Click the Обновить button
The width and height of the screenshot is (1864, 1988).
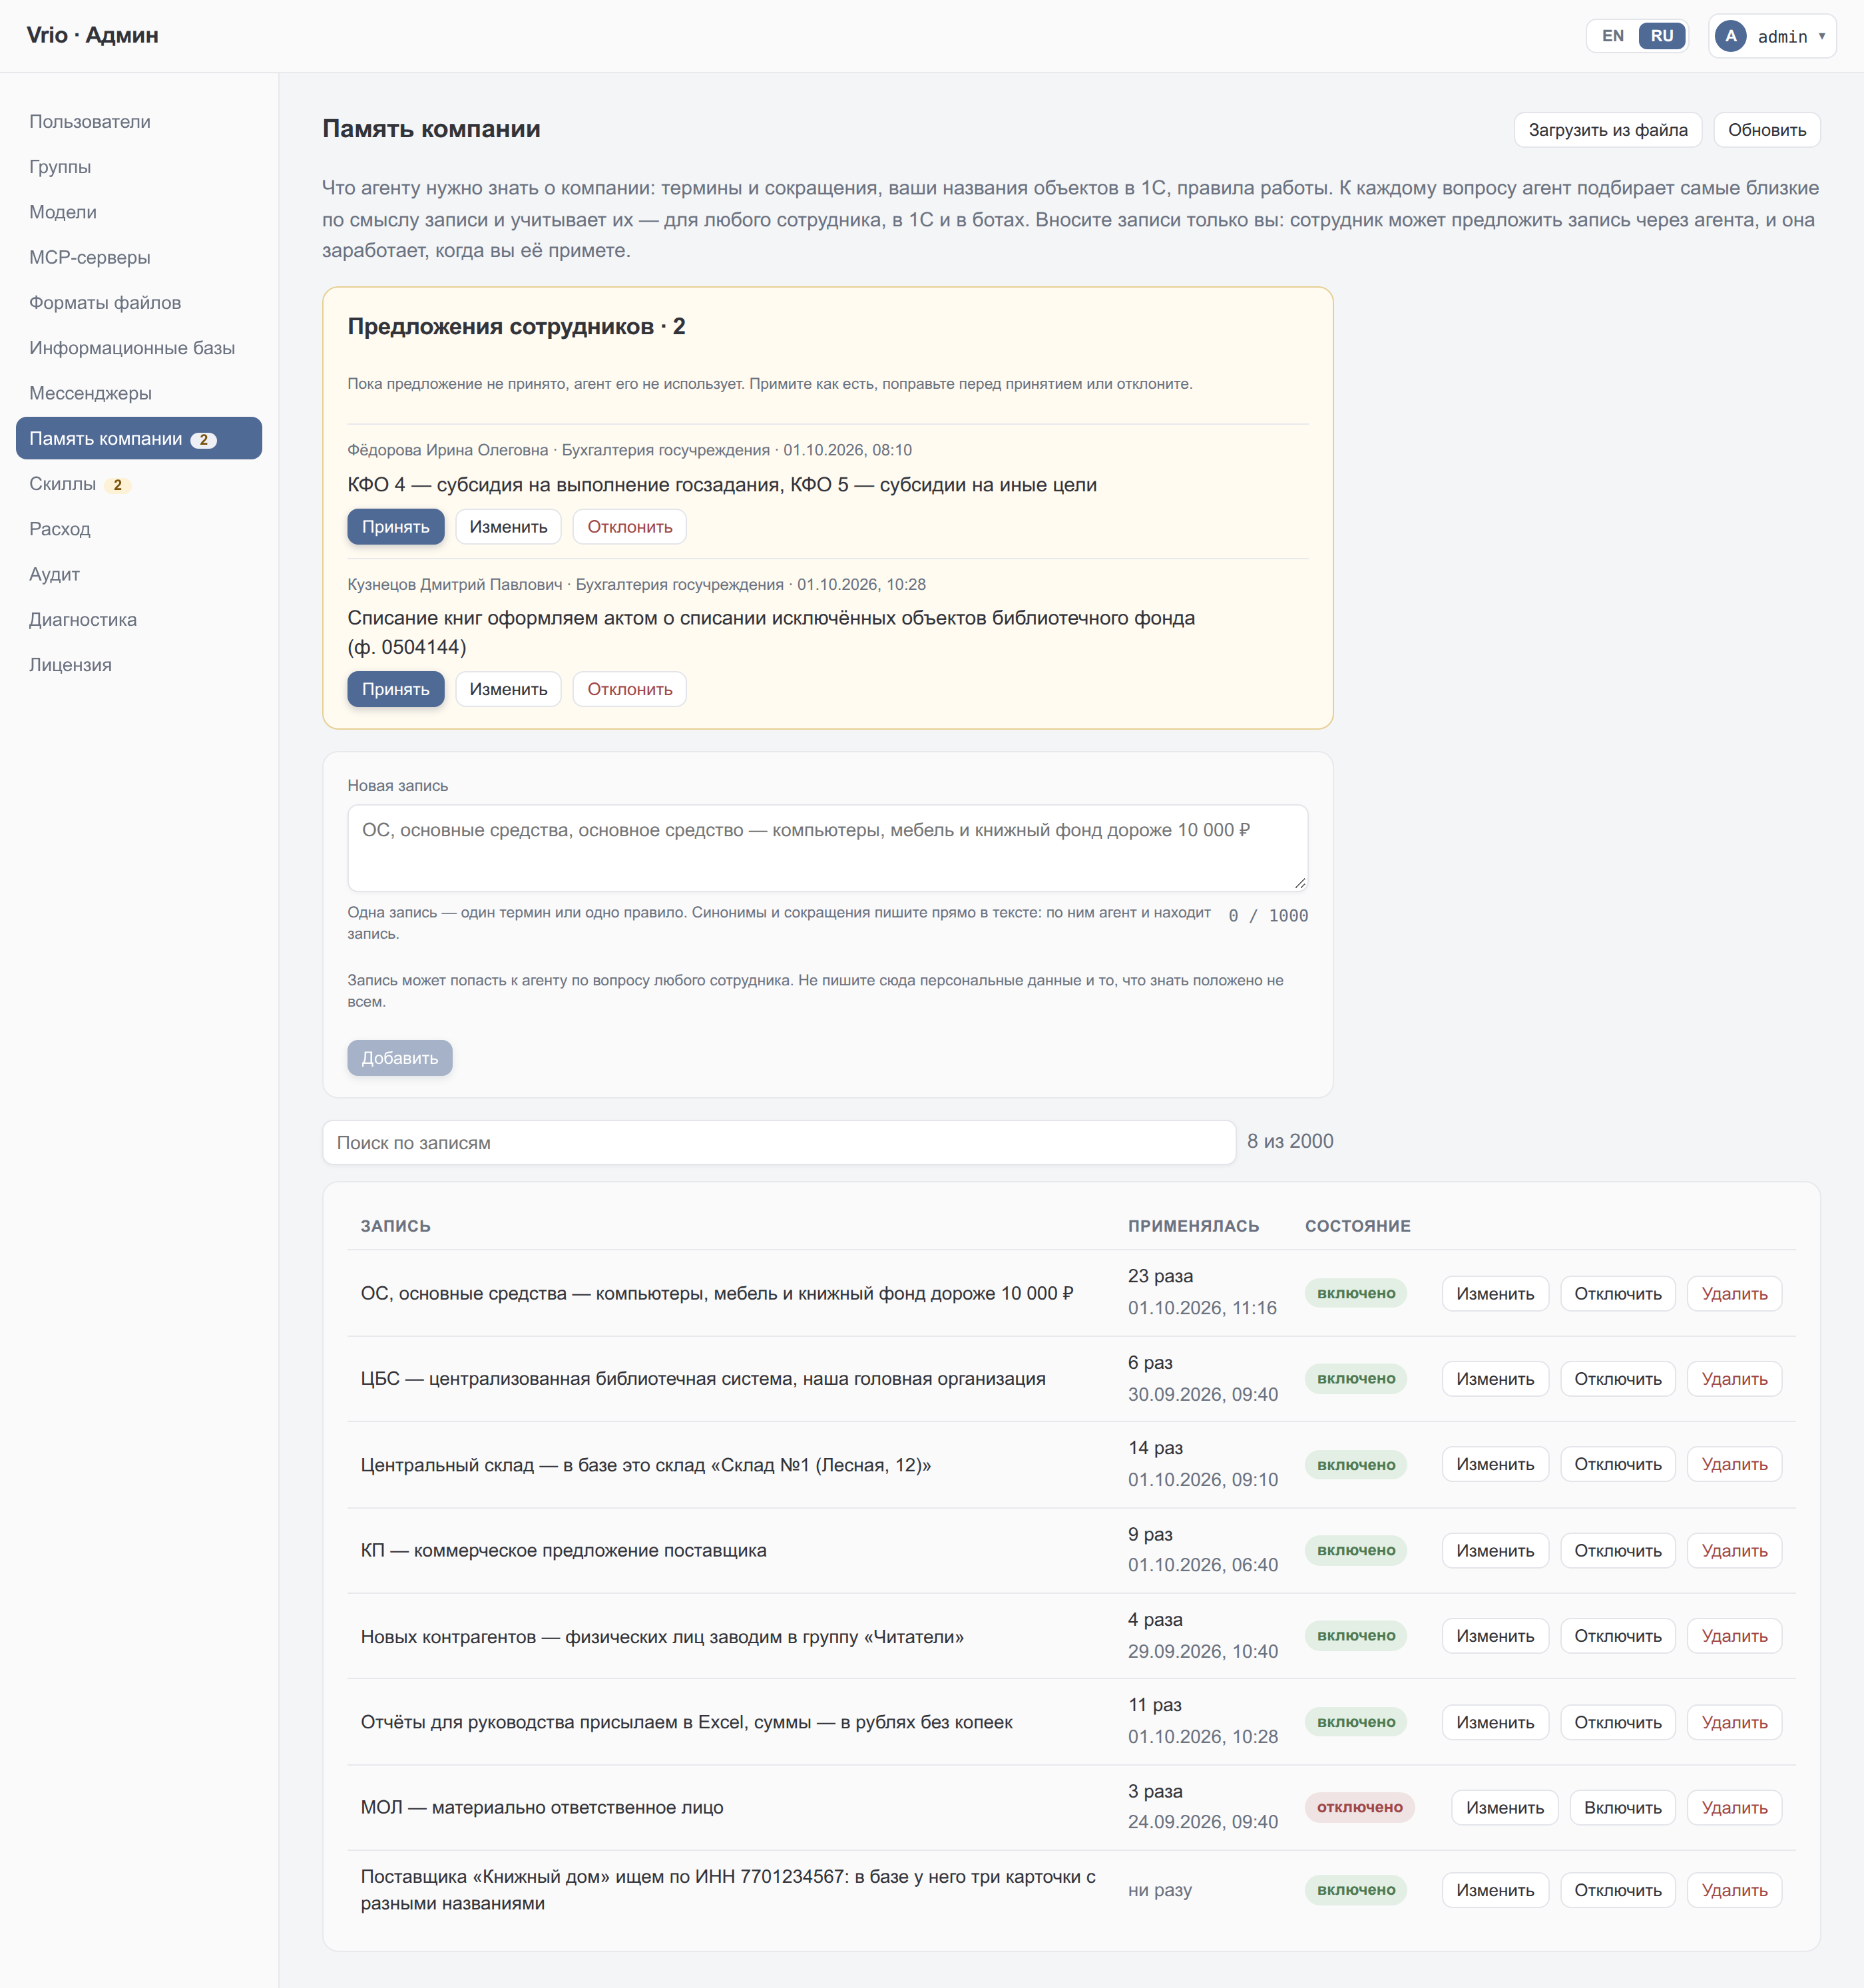tap(1766, 130)
